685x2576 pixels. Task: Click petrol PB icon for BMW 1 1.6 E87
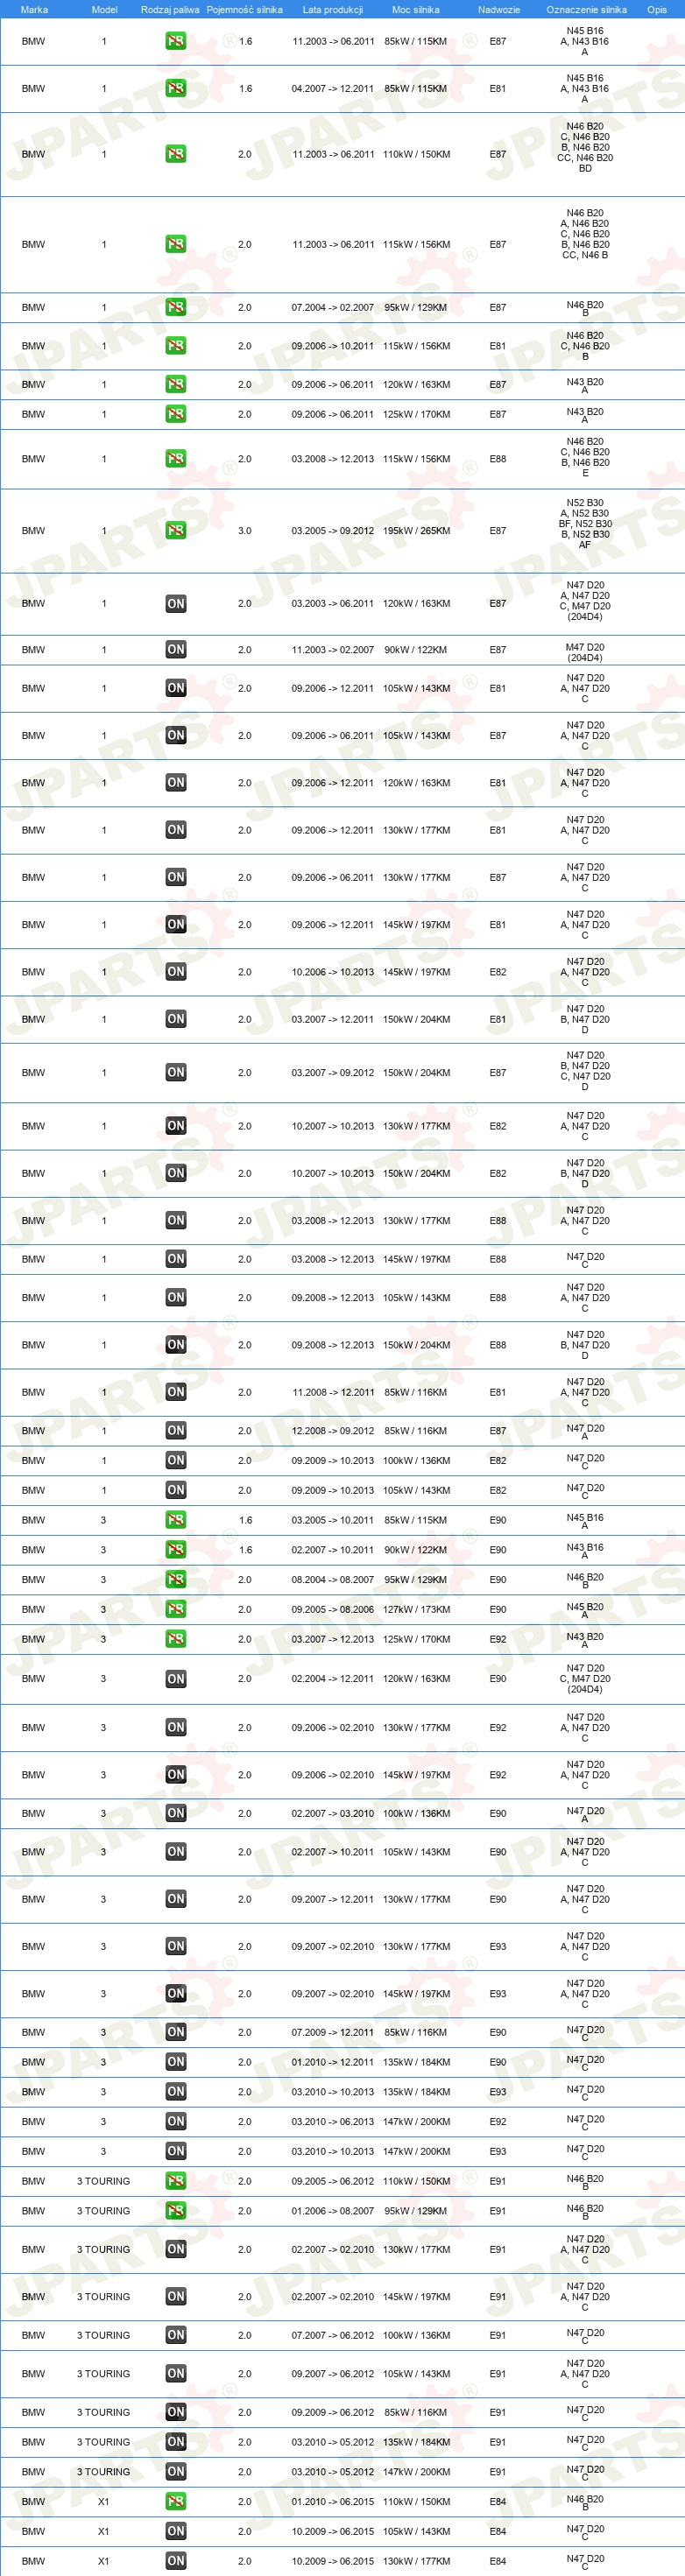click(x=176, y=41)
